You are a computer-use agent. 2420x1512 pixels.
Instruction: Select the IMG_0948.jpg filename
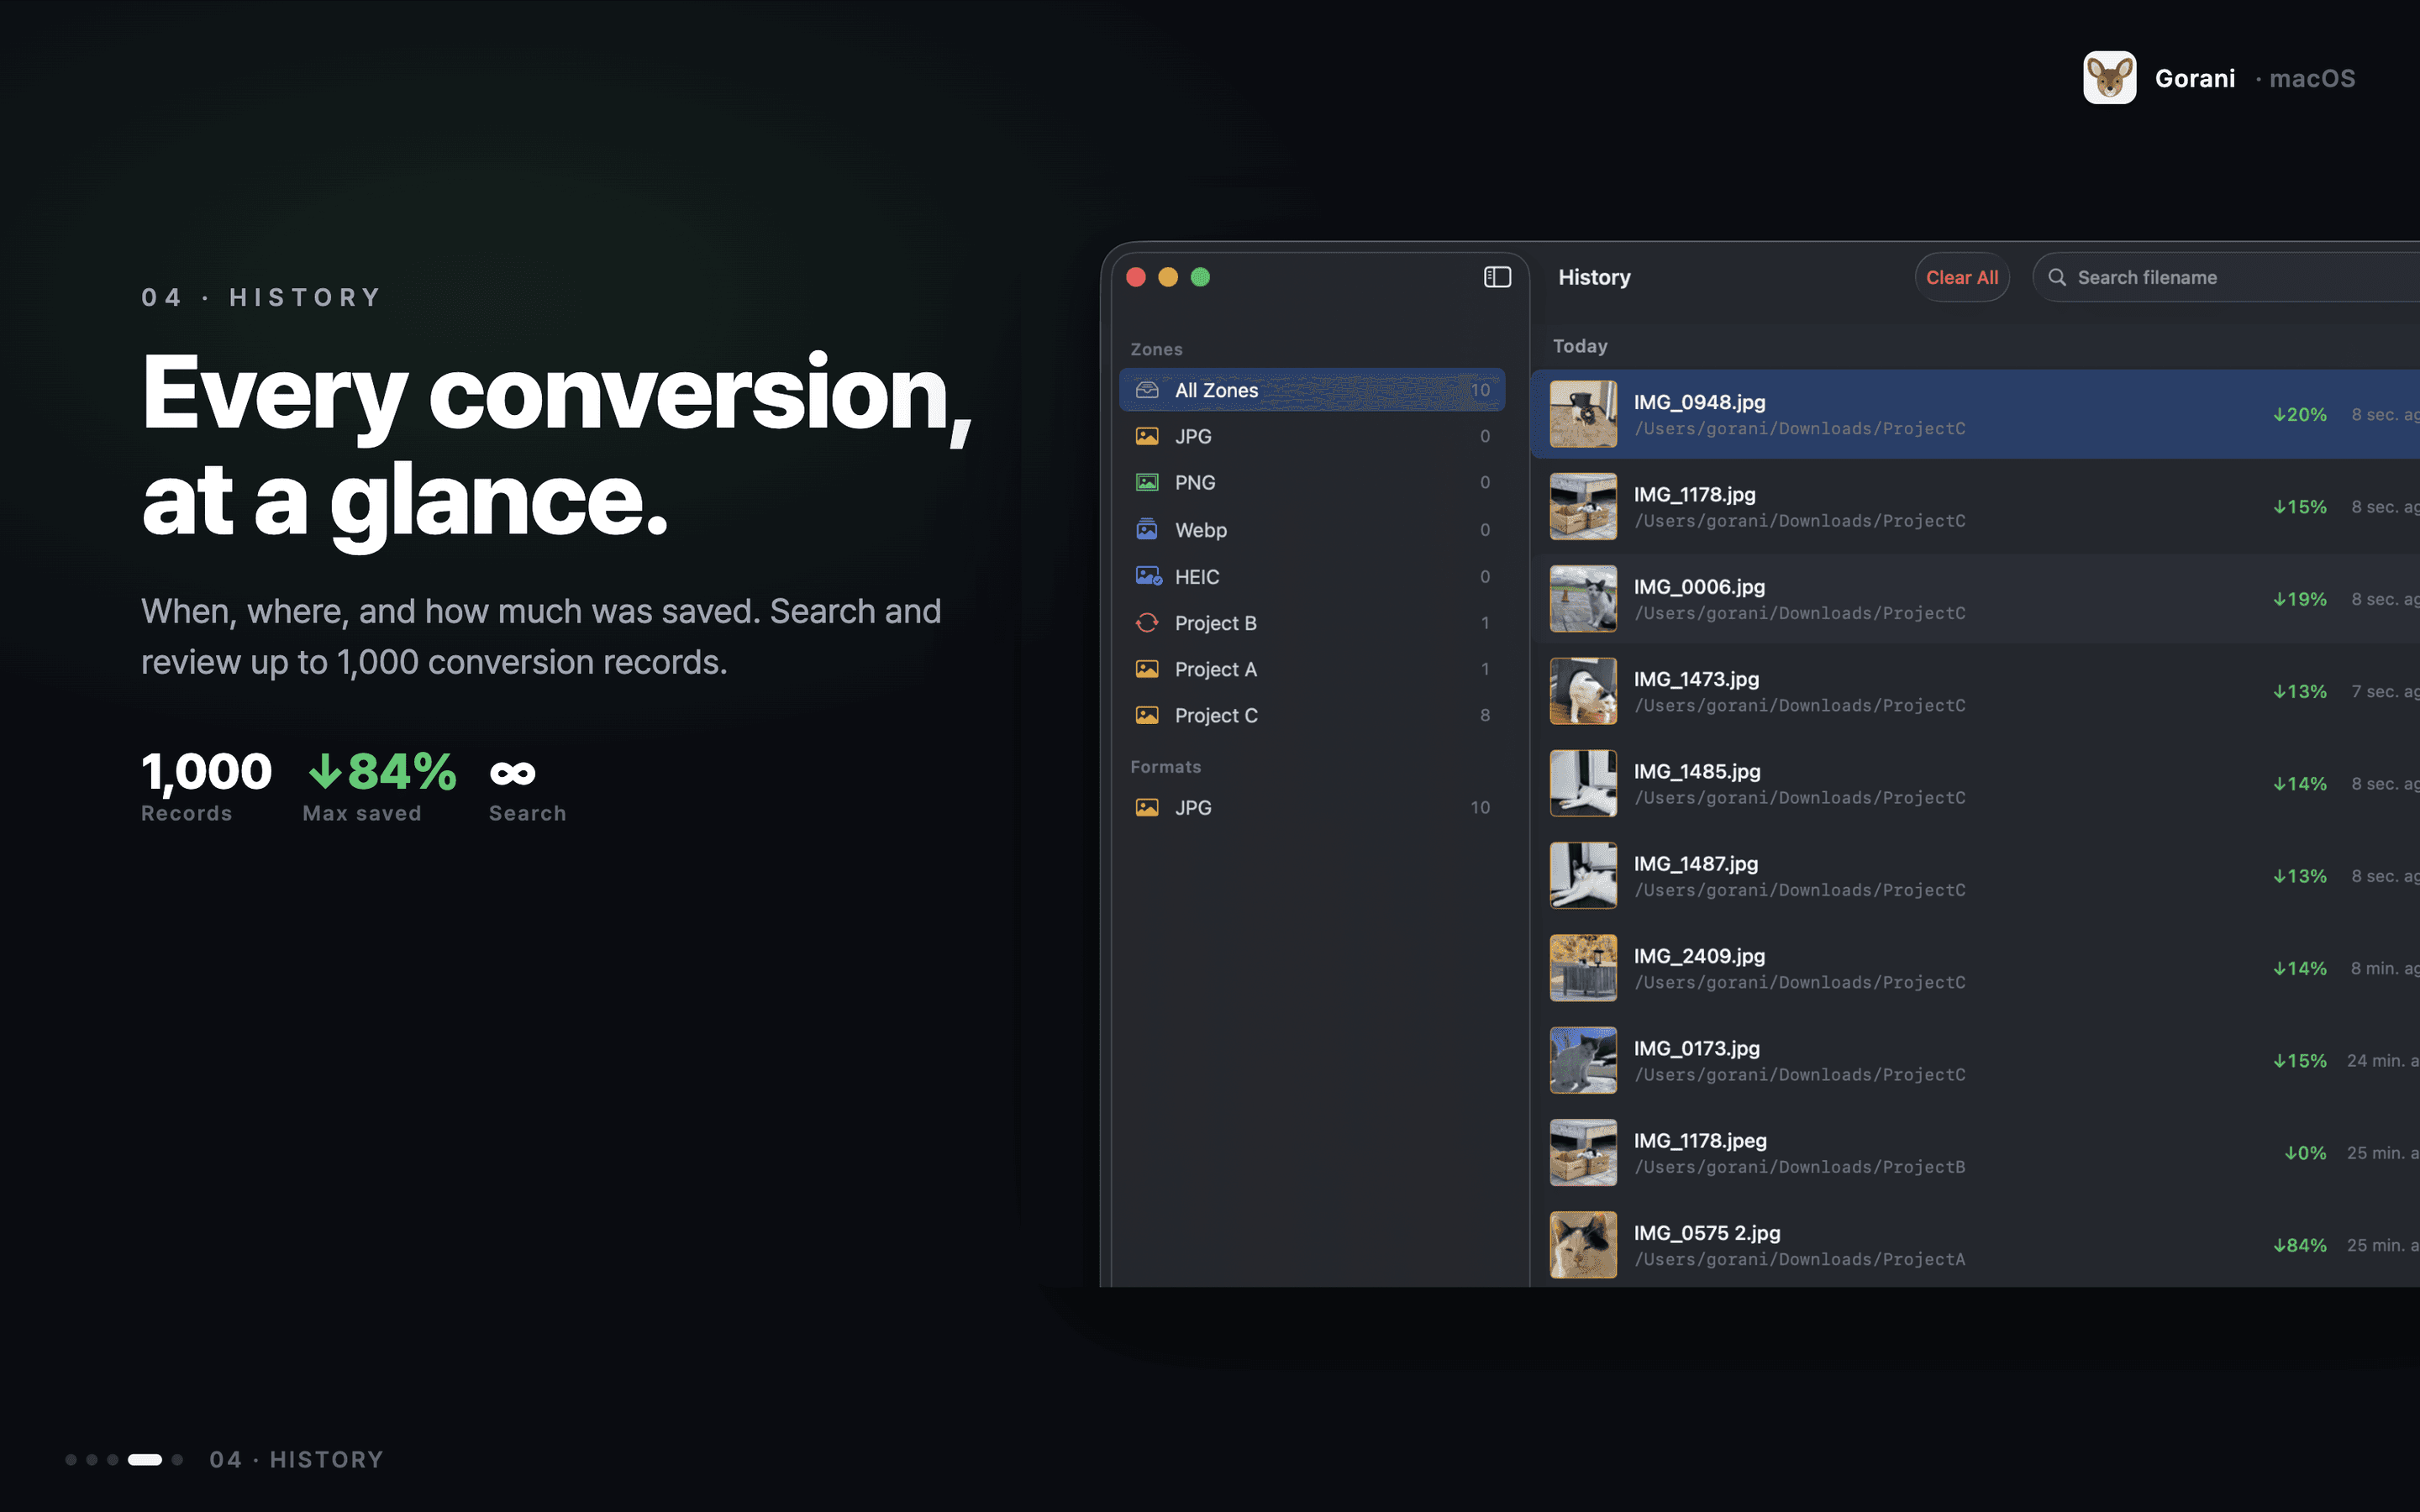click(x=1699, y=402)
